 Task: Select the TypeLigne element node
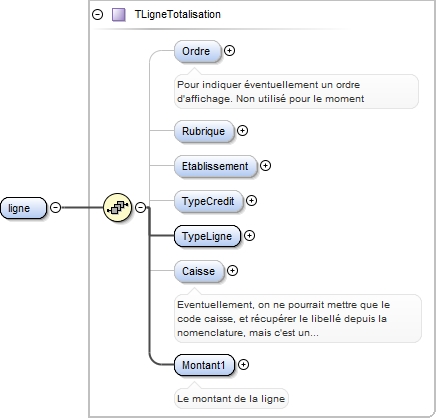pos(207,236)
